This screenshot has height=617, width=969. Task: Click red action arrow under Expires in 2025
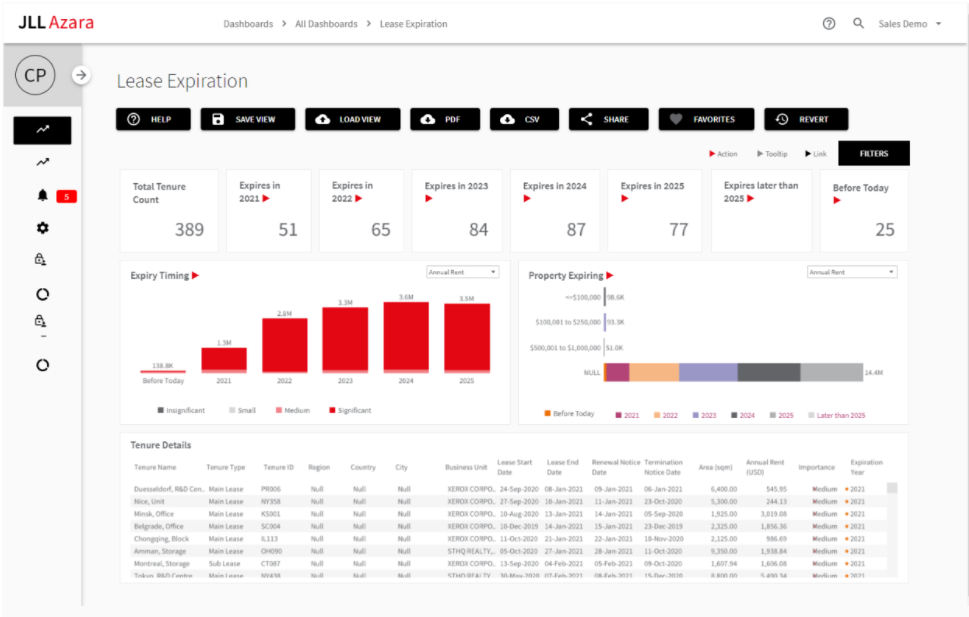[625, 198]
